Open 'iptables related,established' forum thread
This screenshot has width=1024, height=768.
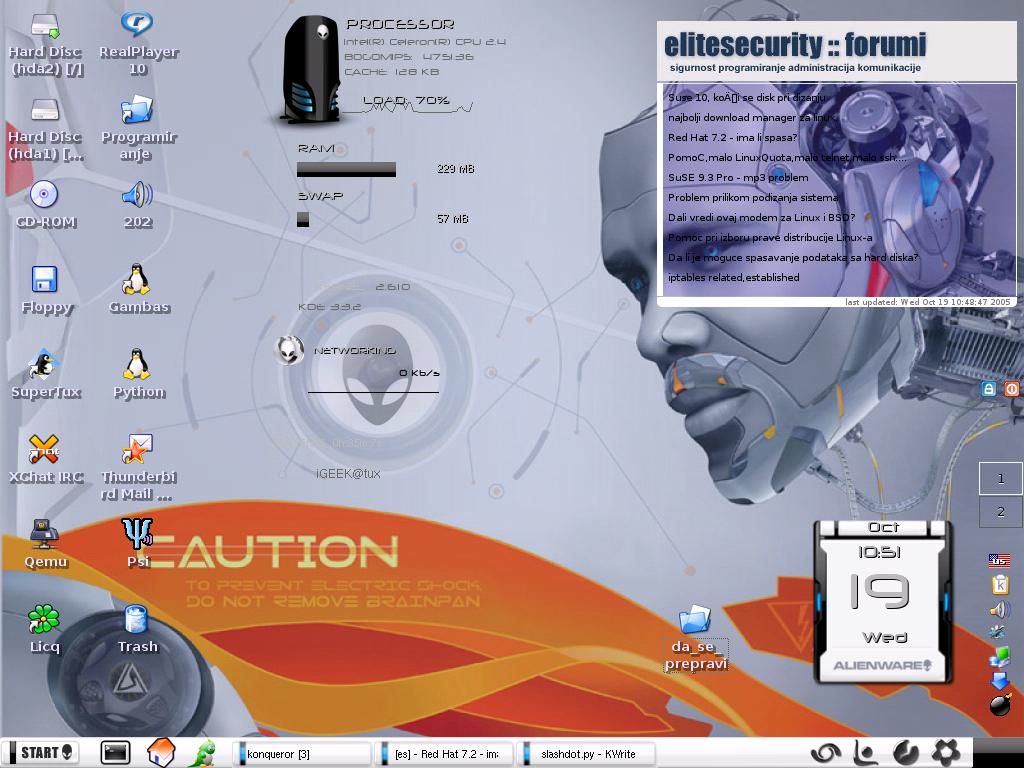[733, 278]
